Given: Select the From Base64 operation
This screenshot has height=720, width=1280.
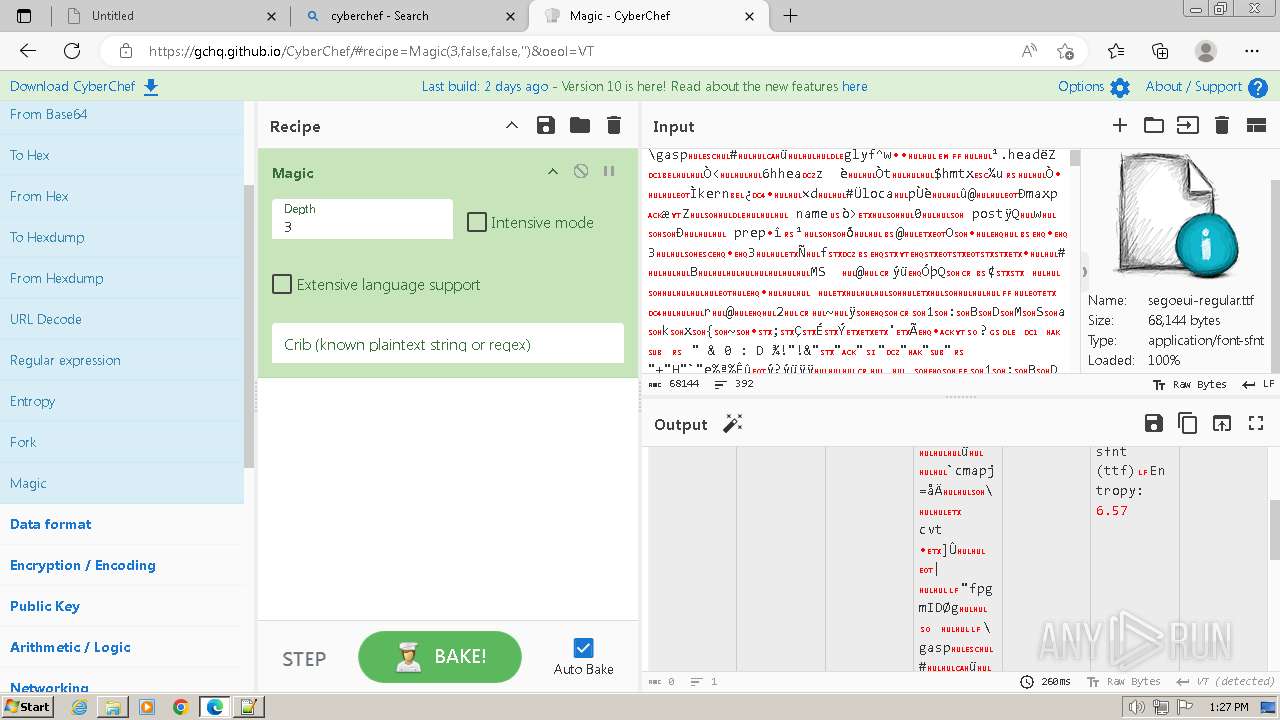Looking at the screenshot, I should click(x=122, y=114).
